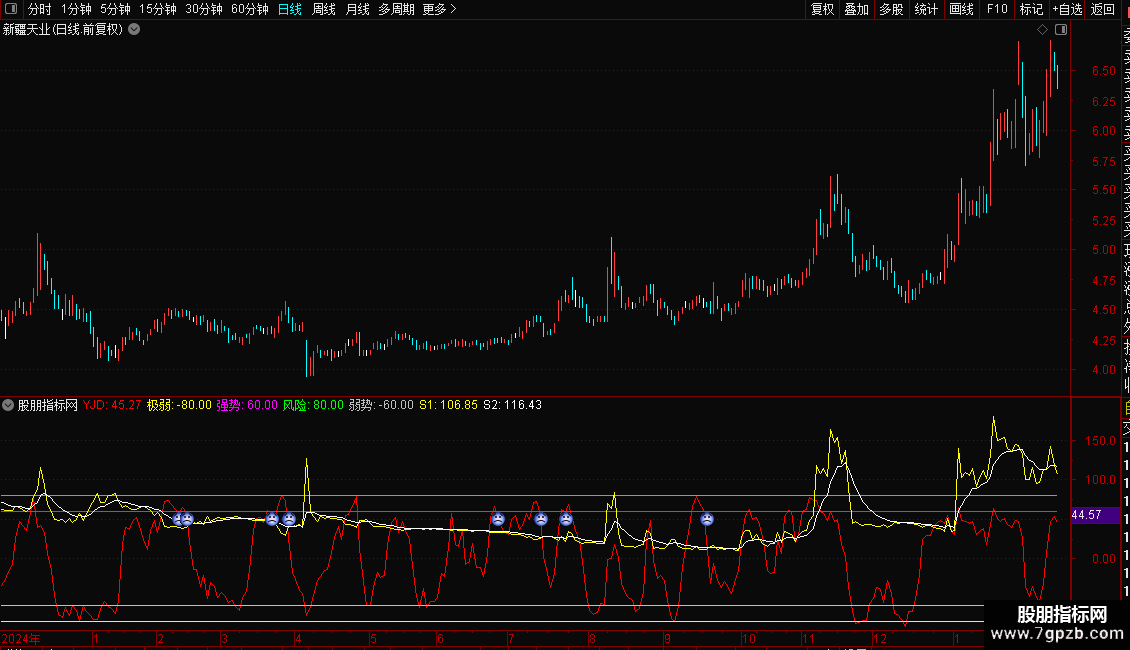This screenshot has height=650, width=1130.
Task: Click the S2: 116.43 value
Action: tap(512, 405)
